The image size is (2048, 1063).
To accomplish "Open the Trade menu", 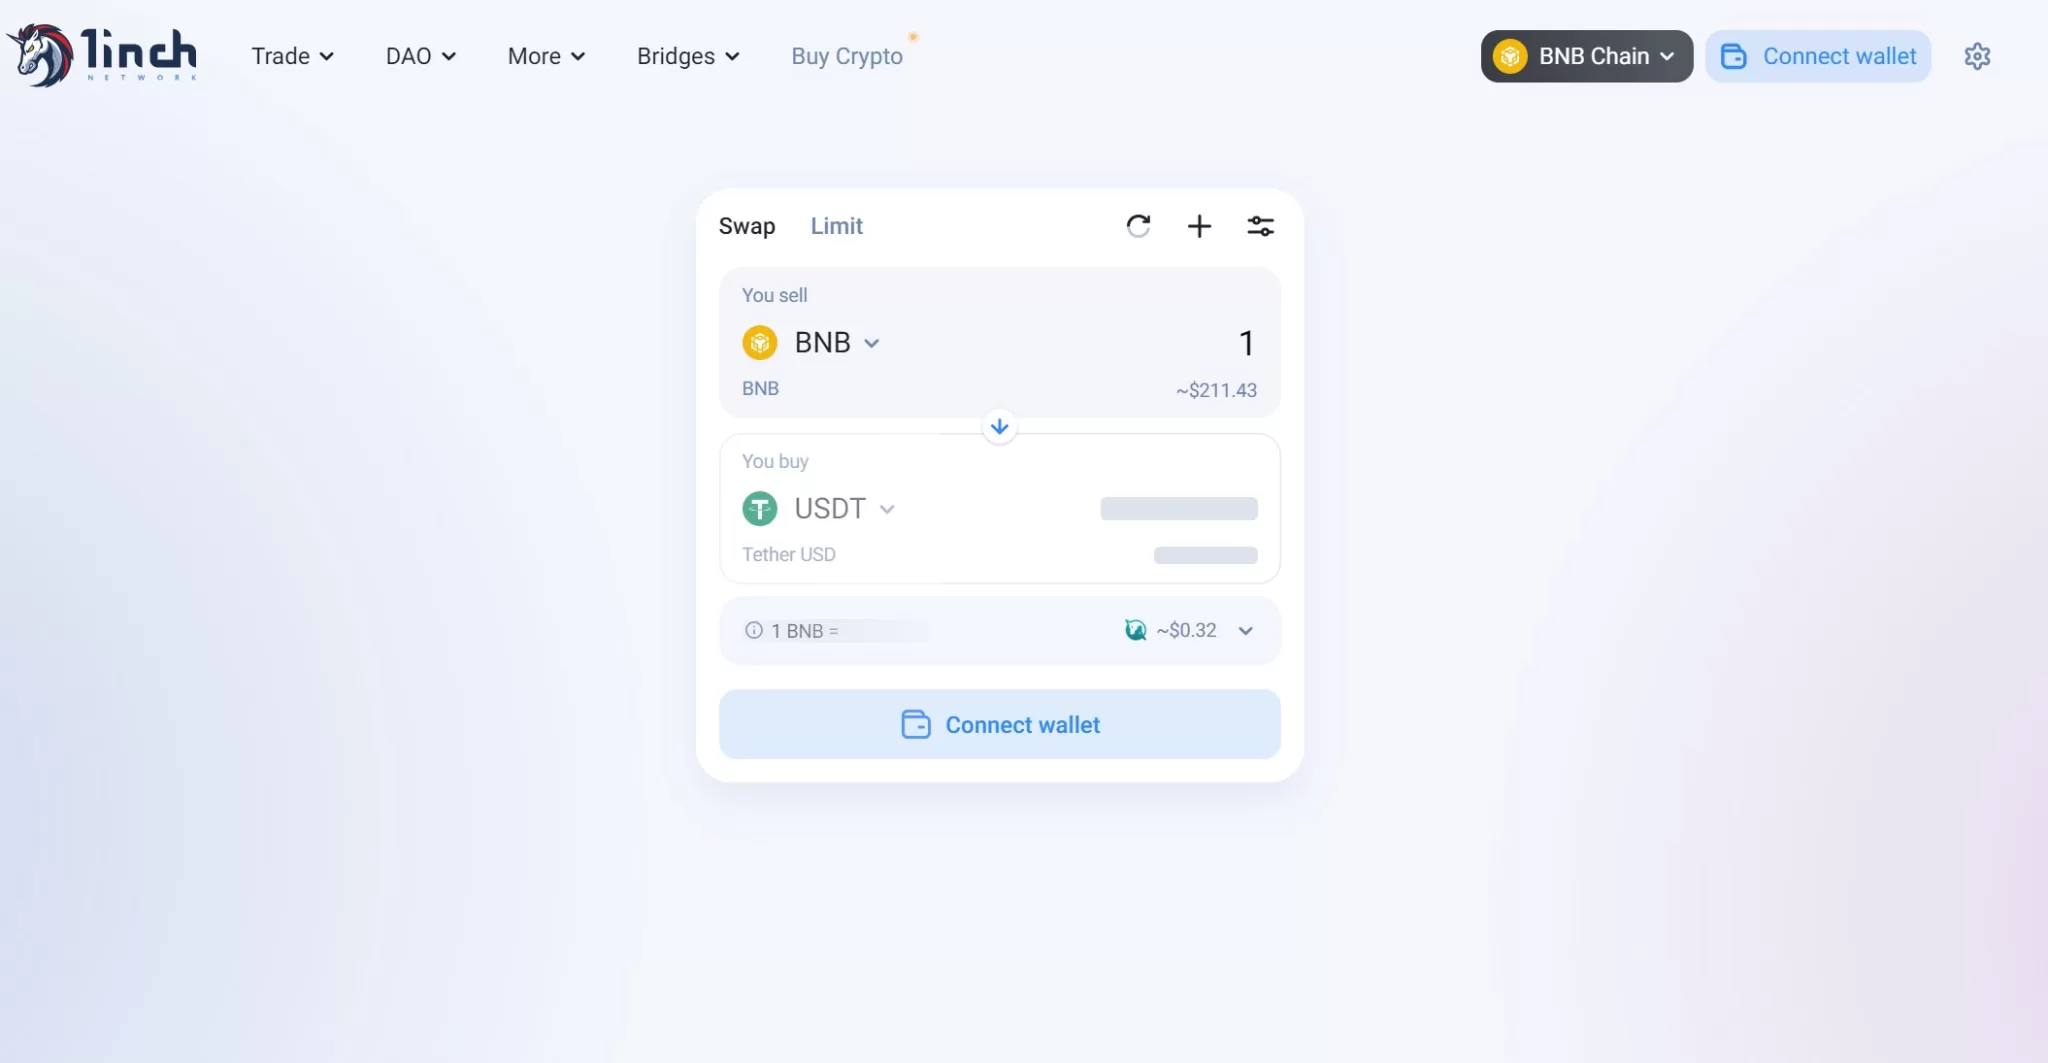I will pos(292,56).
